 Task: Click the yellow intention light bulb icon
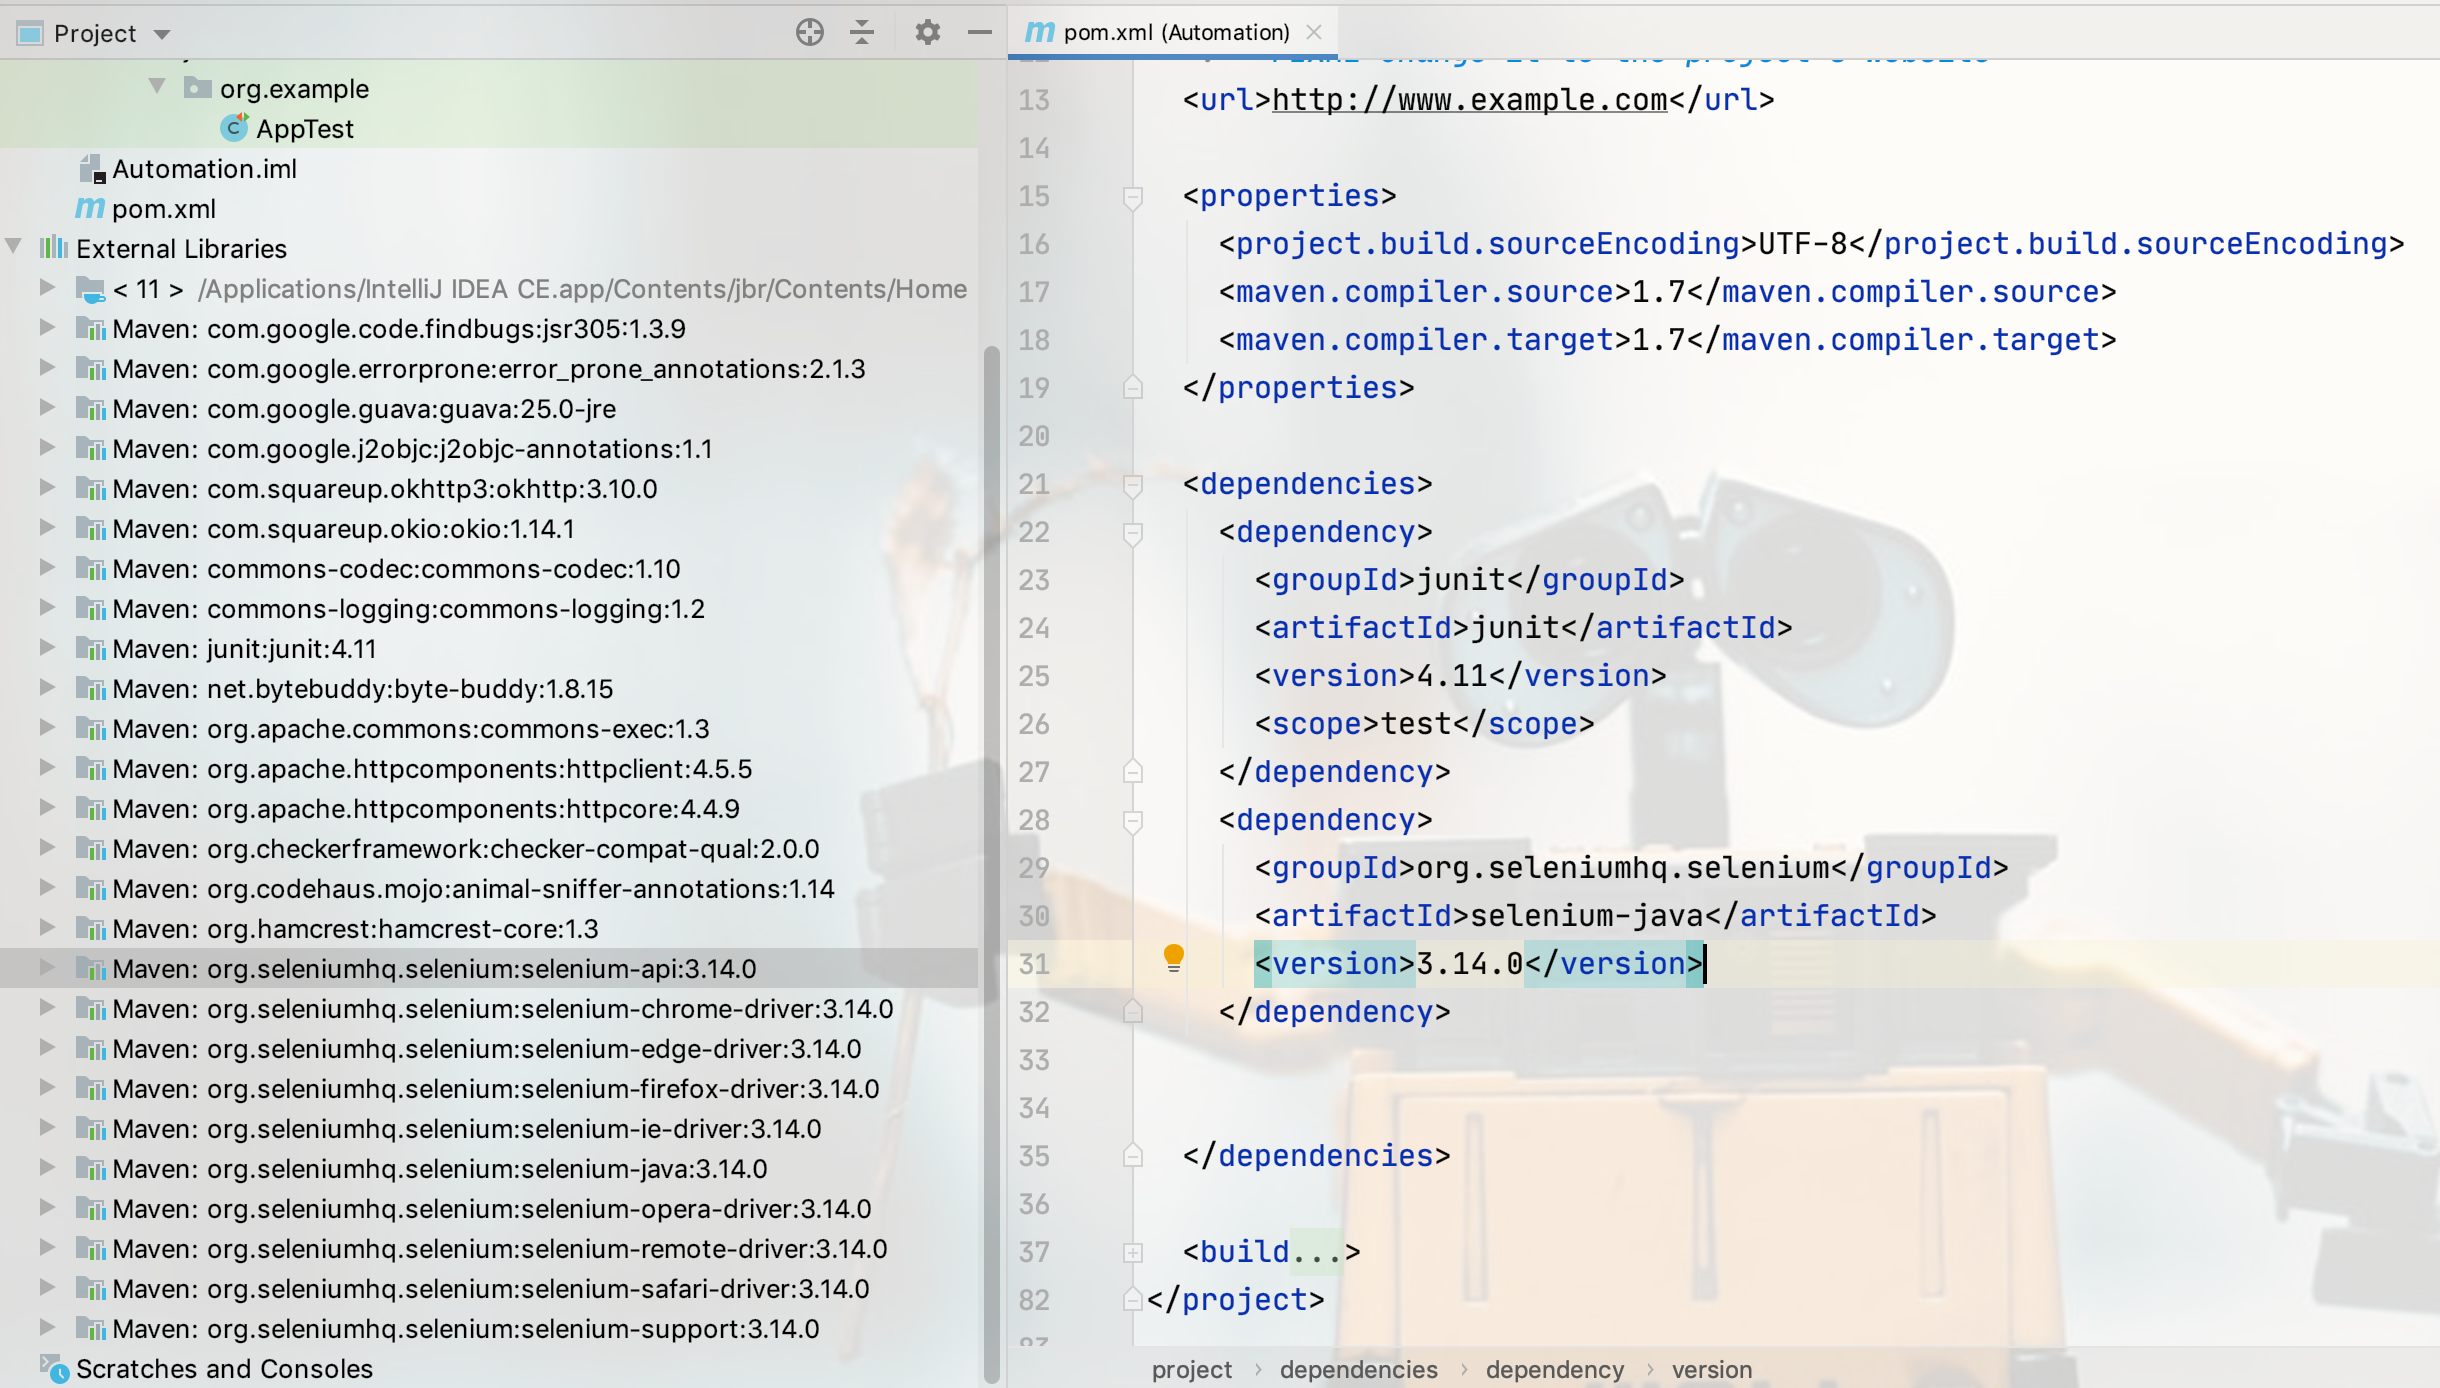coord(1173,958)
